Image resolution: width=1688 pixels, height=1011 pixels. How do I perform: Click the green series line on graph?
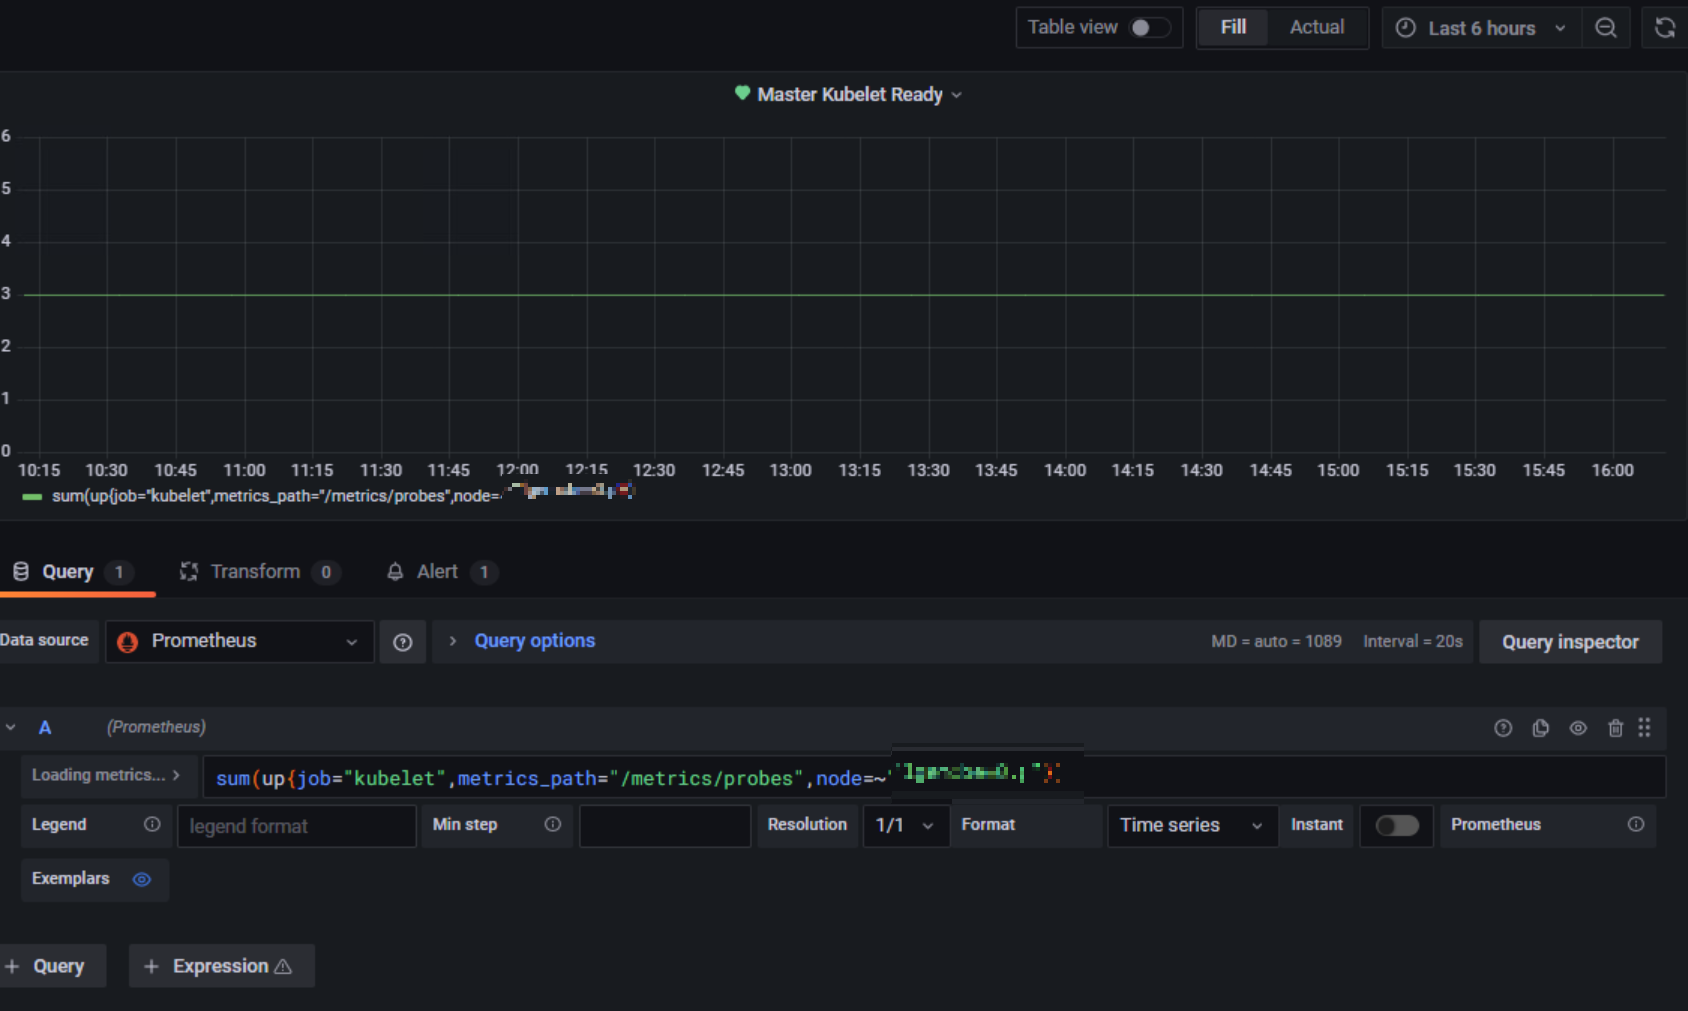[x=844, y=295]
